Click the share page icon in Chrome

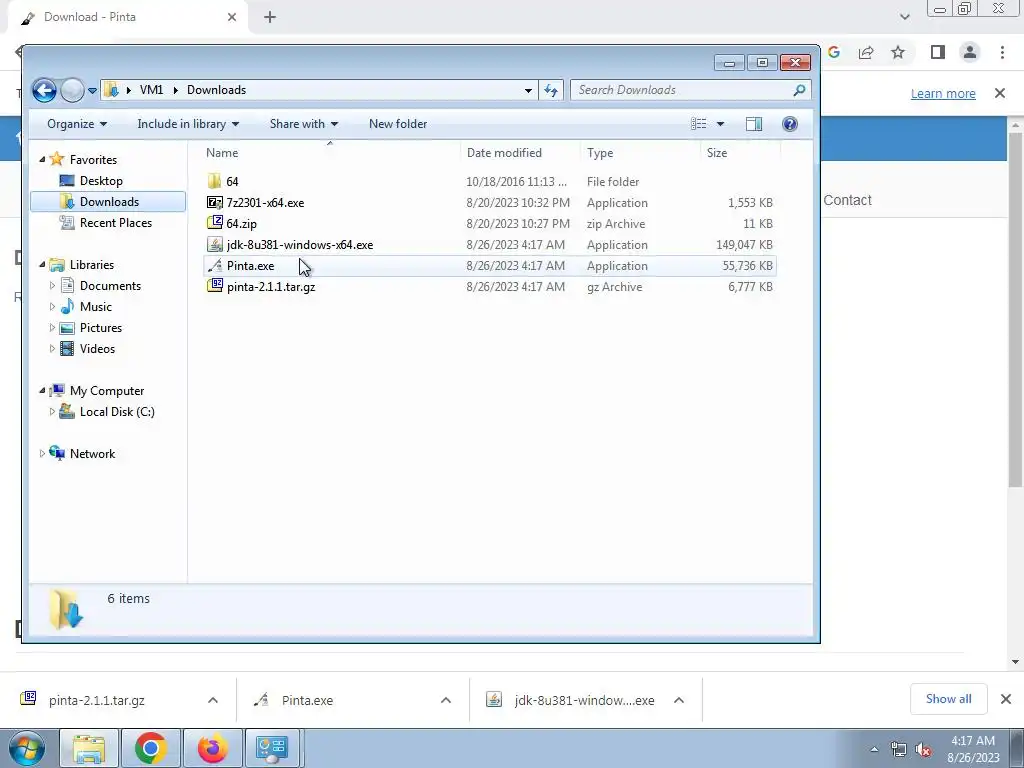(866, 52)
